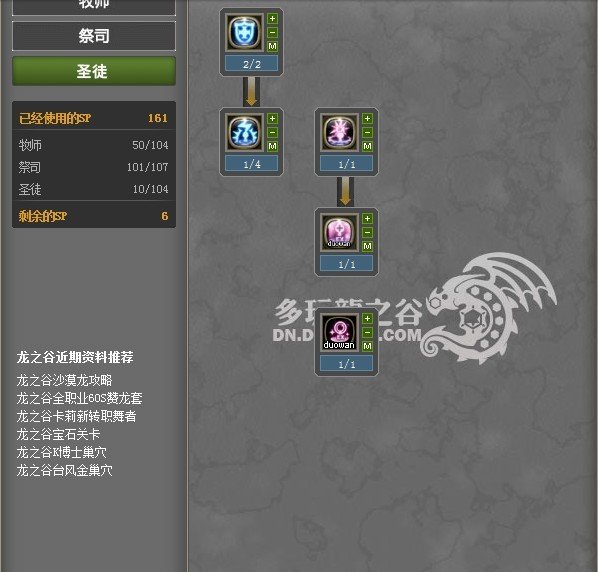Open the 龙之谷卡莉新转职舞者 link
598x572 pixels.
click(76, 416)
